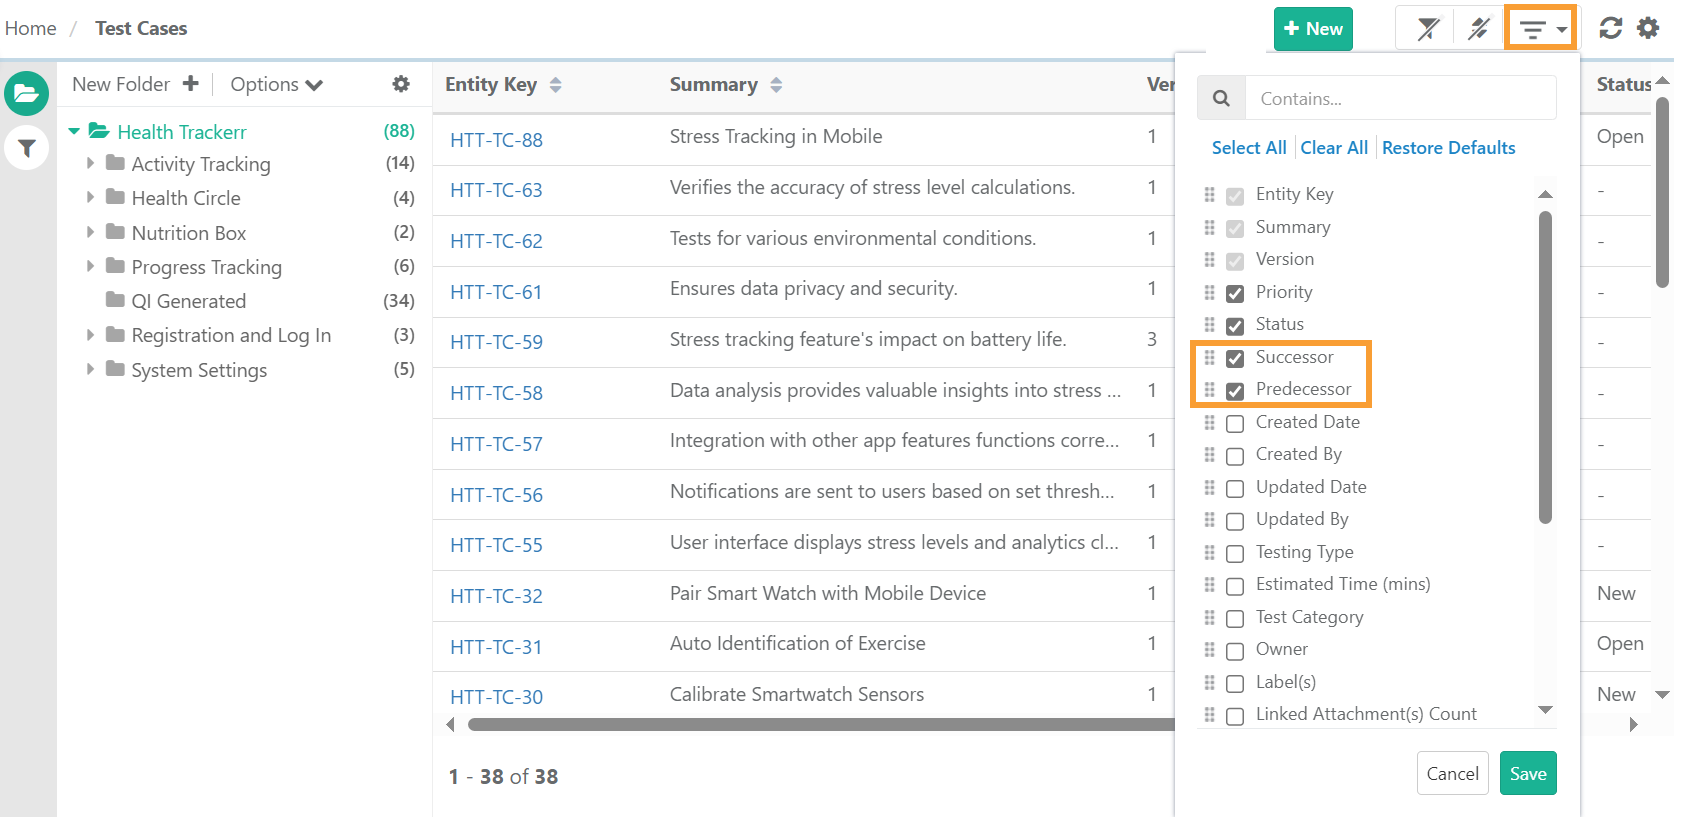This screenshot has height=817, width=1681.
Task: Grab drag handle for Owner column
Action: [x=1209, y=649]
